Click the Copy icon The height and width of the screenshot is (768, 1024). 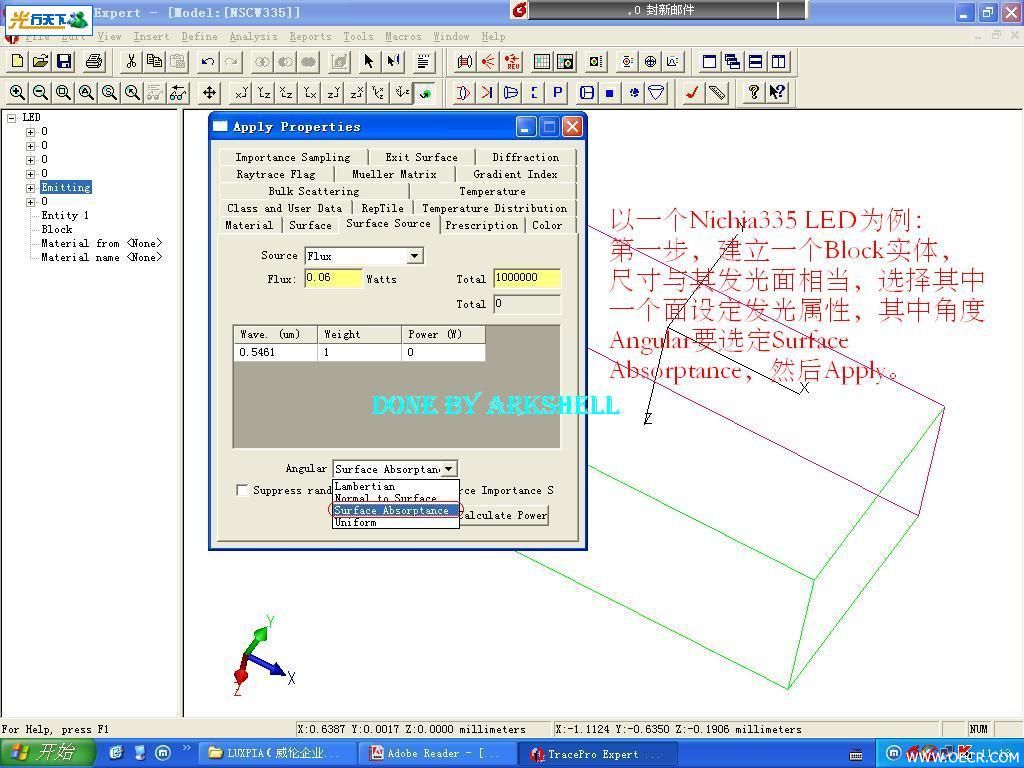[x=154, y=61]
